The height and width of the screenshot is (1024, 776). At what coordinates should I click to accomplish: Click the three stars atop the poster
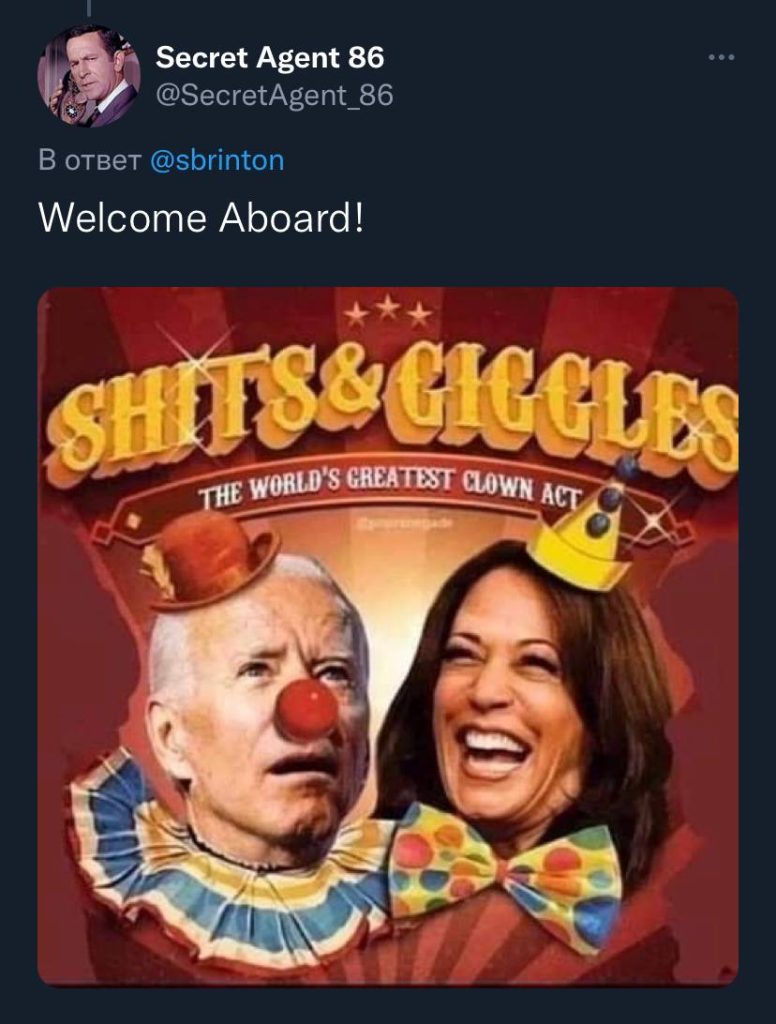[x=389, y=311]
